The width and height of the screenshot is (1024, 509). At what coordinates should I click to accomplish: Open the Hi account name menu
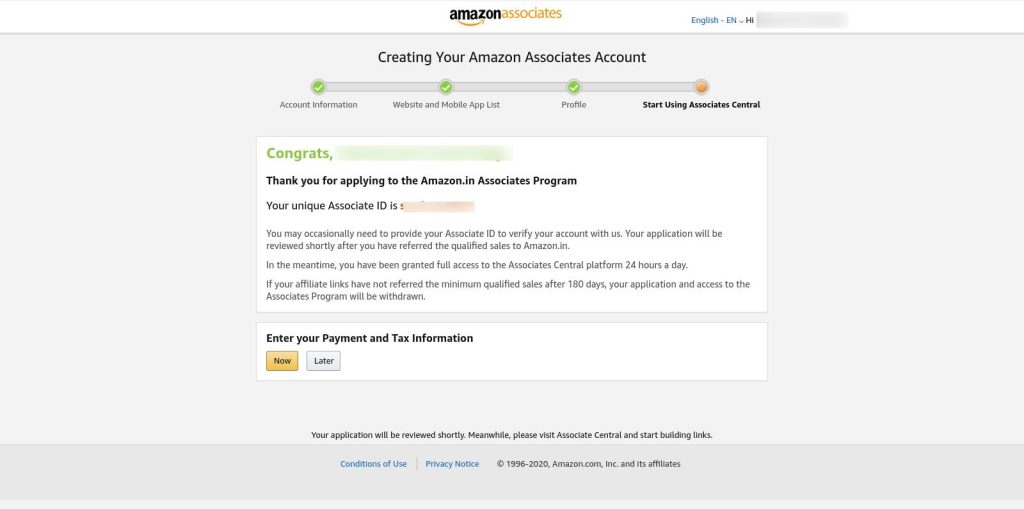point(797,20)
